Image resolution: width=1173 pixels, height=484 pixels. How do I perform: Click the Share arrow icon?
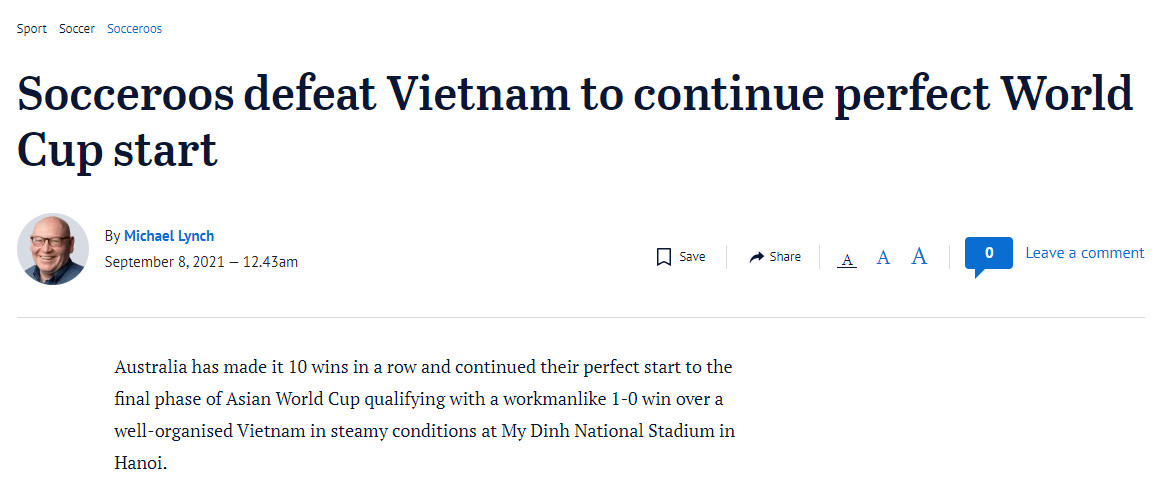point(757,257)
